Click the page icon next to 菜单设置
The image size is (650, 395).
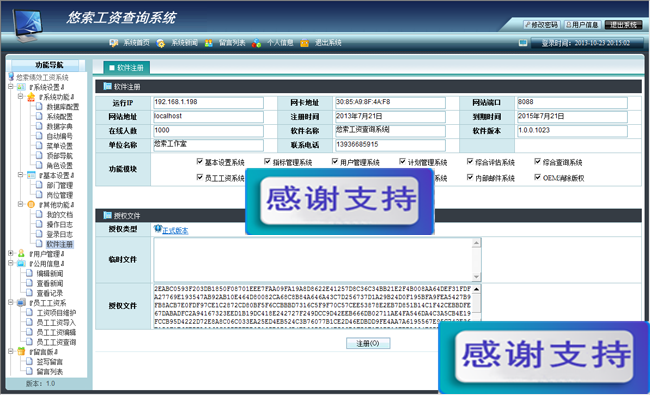pyautogui.click(x=39, y=145)
